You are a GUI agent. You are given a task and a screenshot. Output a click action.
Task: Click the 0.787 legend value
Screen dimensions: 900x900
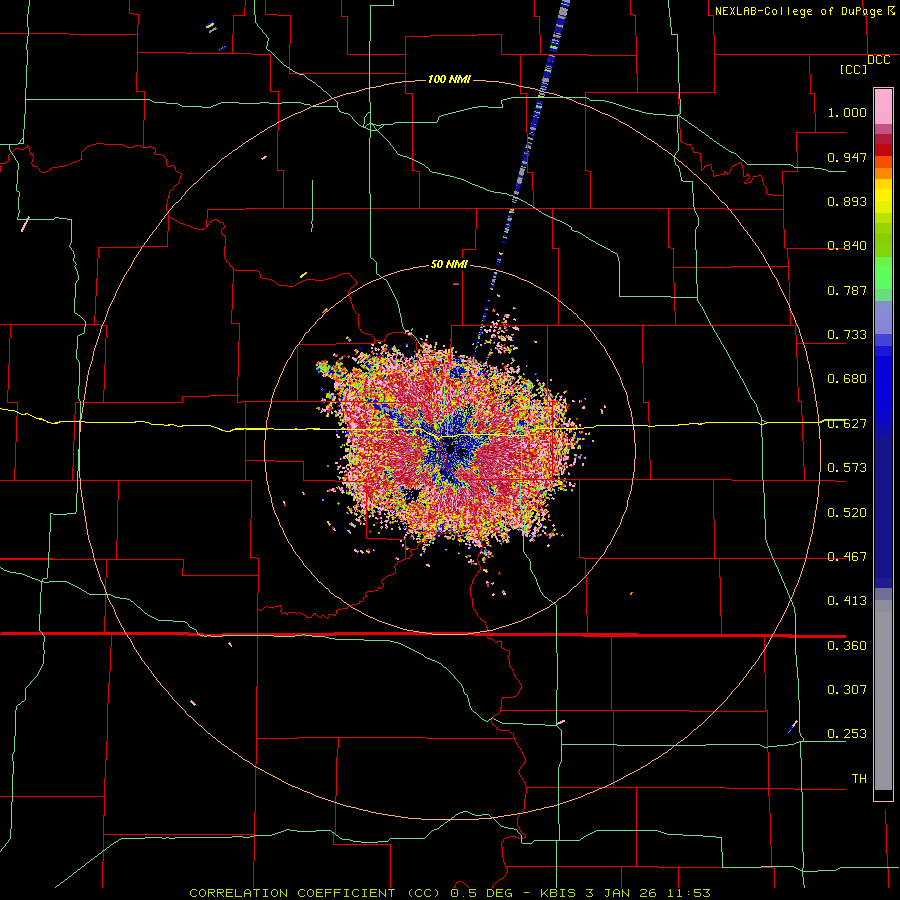[847, 290]
